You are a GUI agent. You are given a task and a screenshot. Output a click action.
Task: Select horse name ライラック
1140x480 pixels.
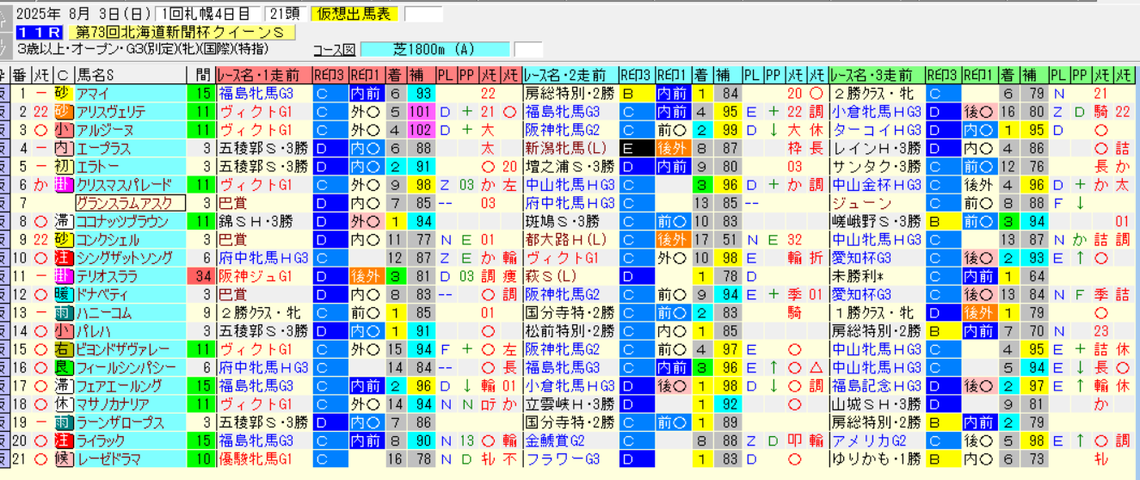click(129, 441)
